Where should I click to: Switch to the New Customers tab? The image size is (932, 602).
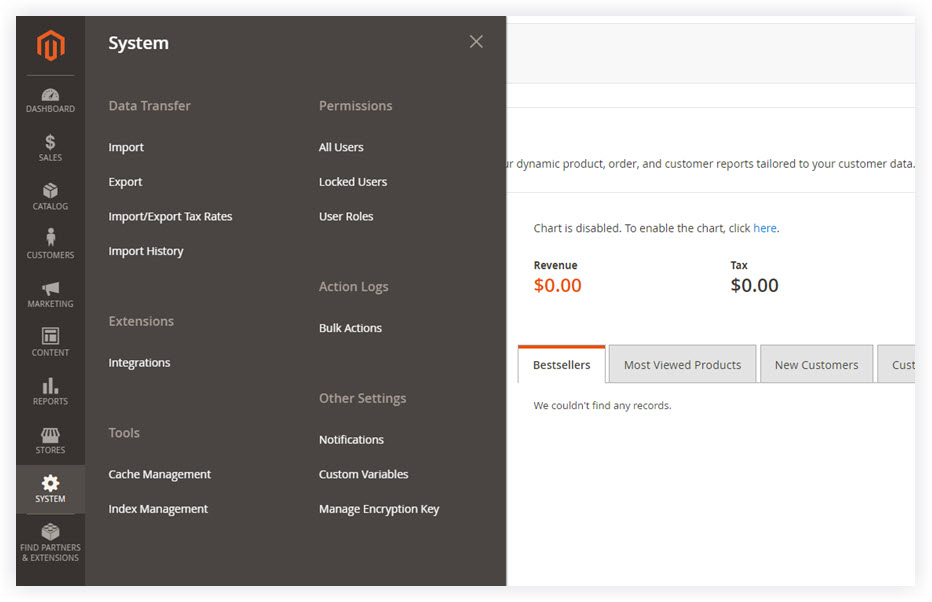(x=817, y=364)
